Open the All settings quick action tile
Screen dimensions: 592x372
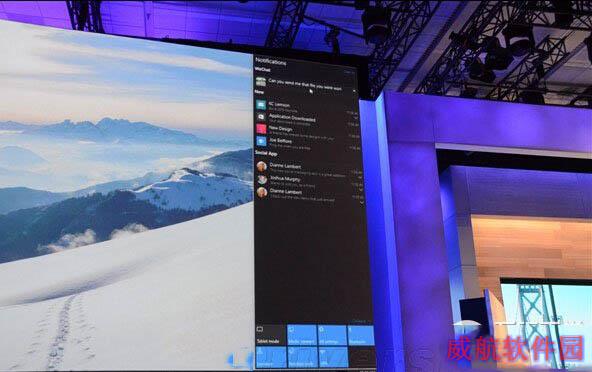coord(332,335)
